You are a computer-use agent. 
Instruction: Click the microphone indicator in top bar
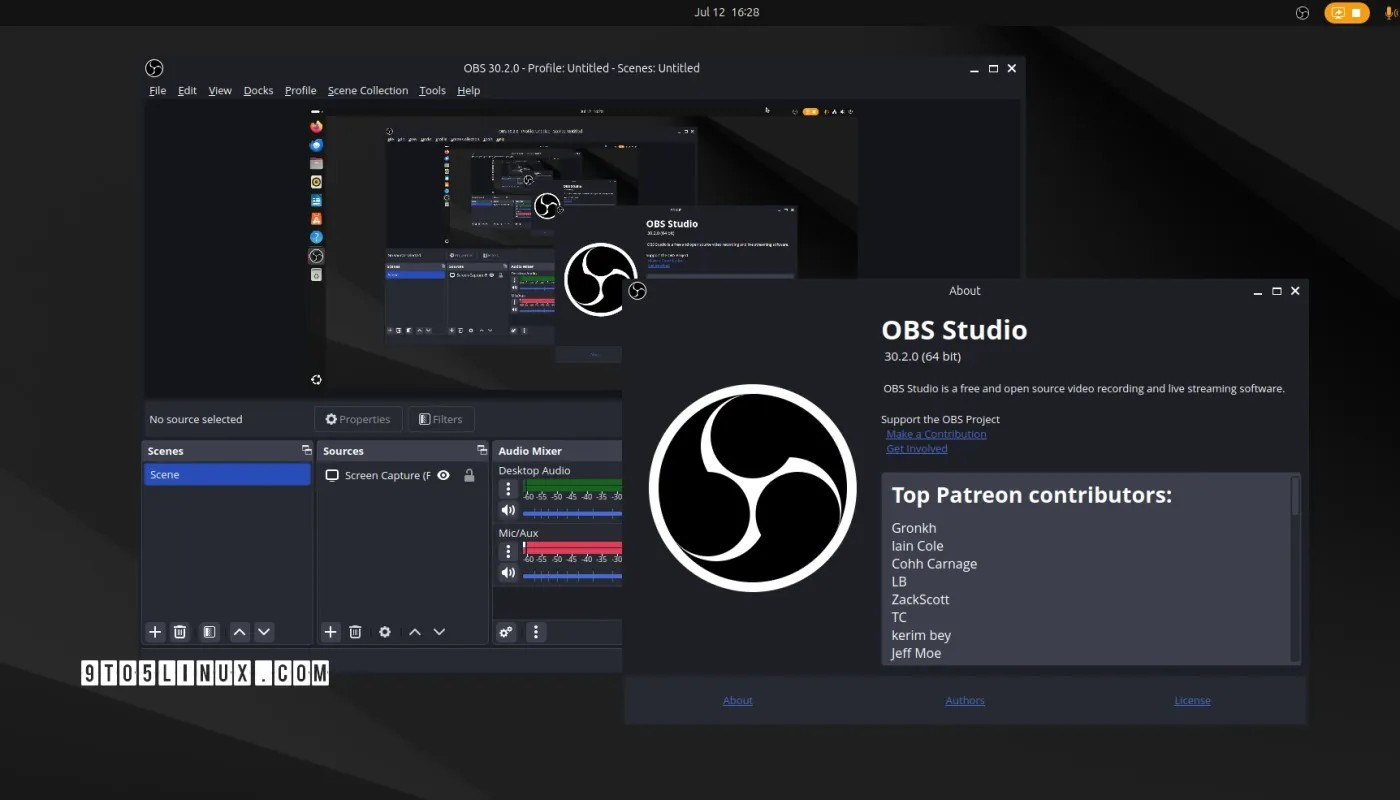click(1390, 13)
